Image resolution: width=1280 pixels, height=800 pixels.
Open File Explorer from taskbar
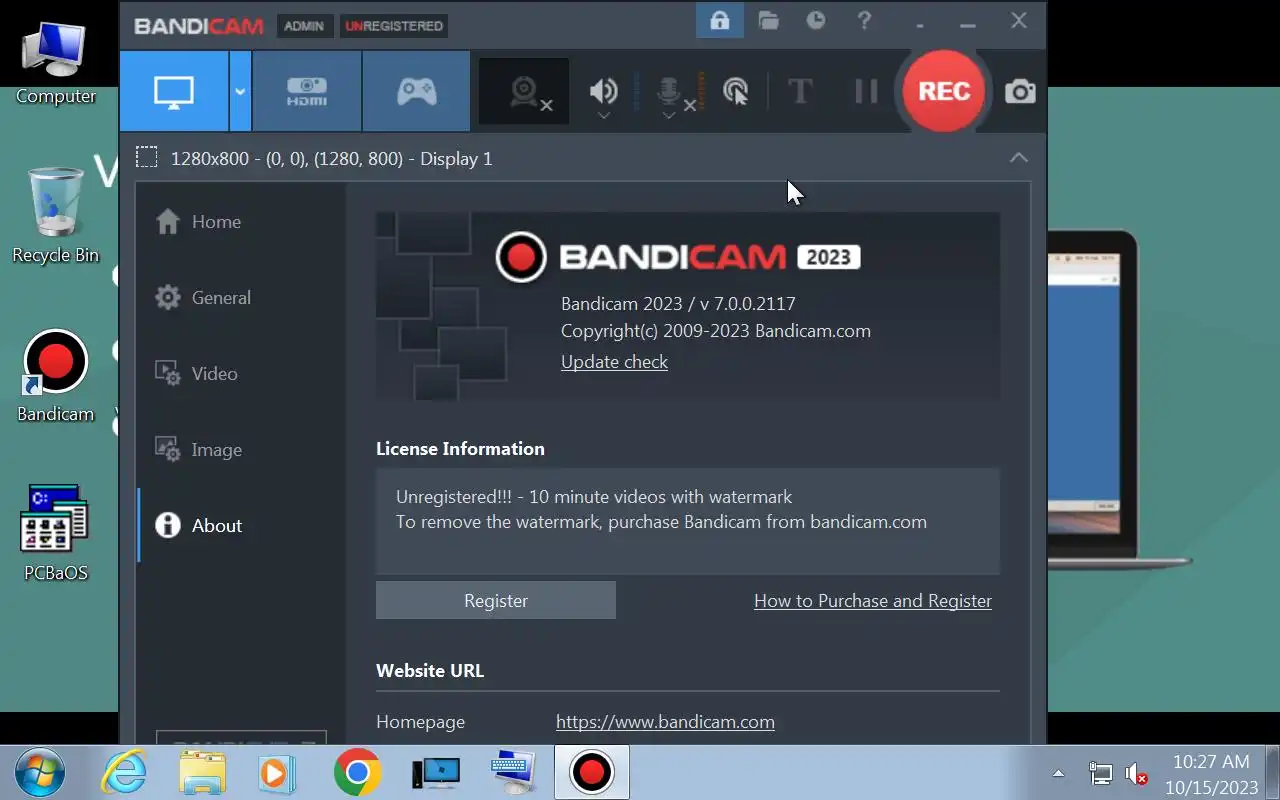201,773
